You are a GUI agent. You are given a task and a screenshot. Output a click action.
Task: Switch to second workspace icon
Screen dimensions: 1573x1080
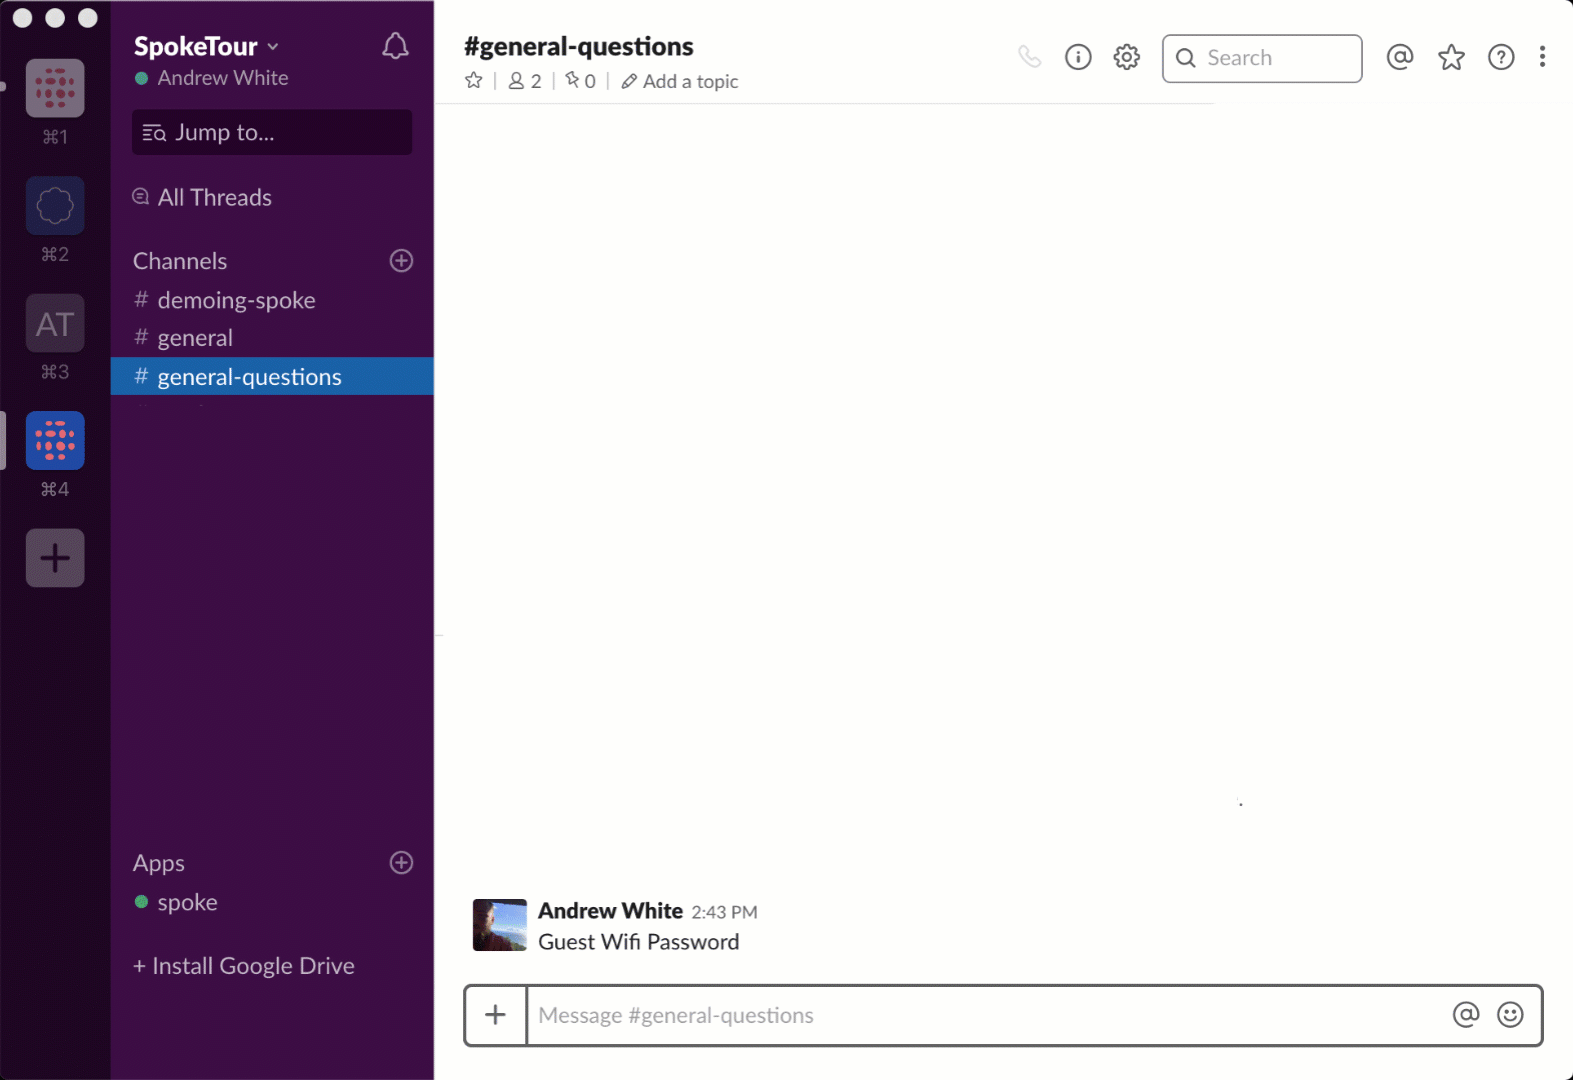[55, 206]
